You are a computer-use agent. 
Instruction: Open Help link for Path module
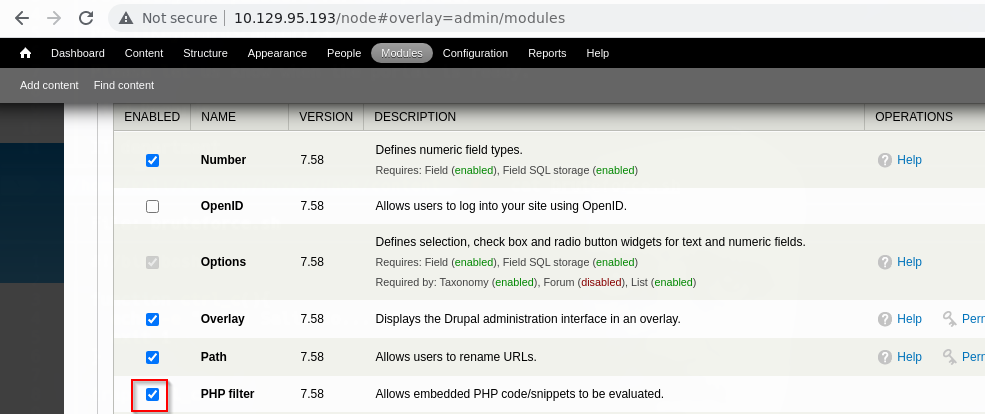coord(909,357)
